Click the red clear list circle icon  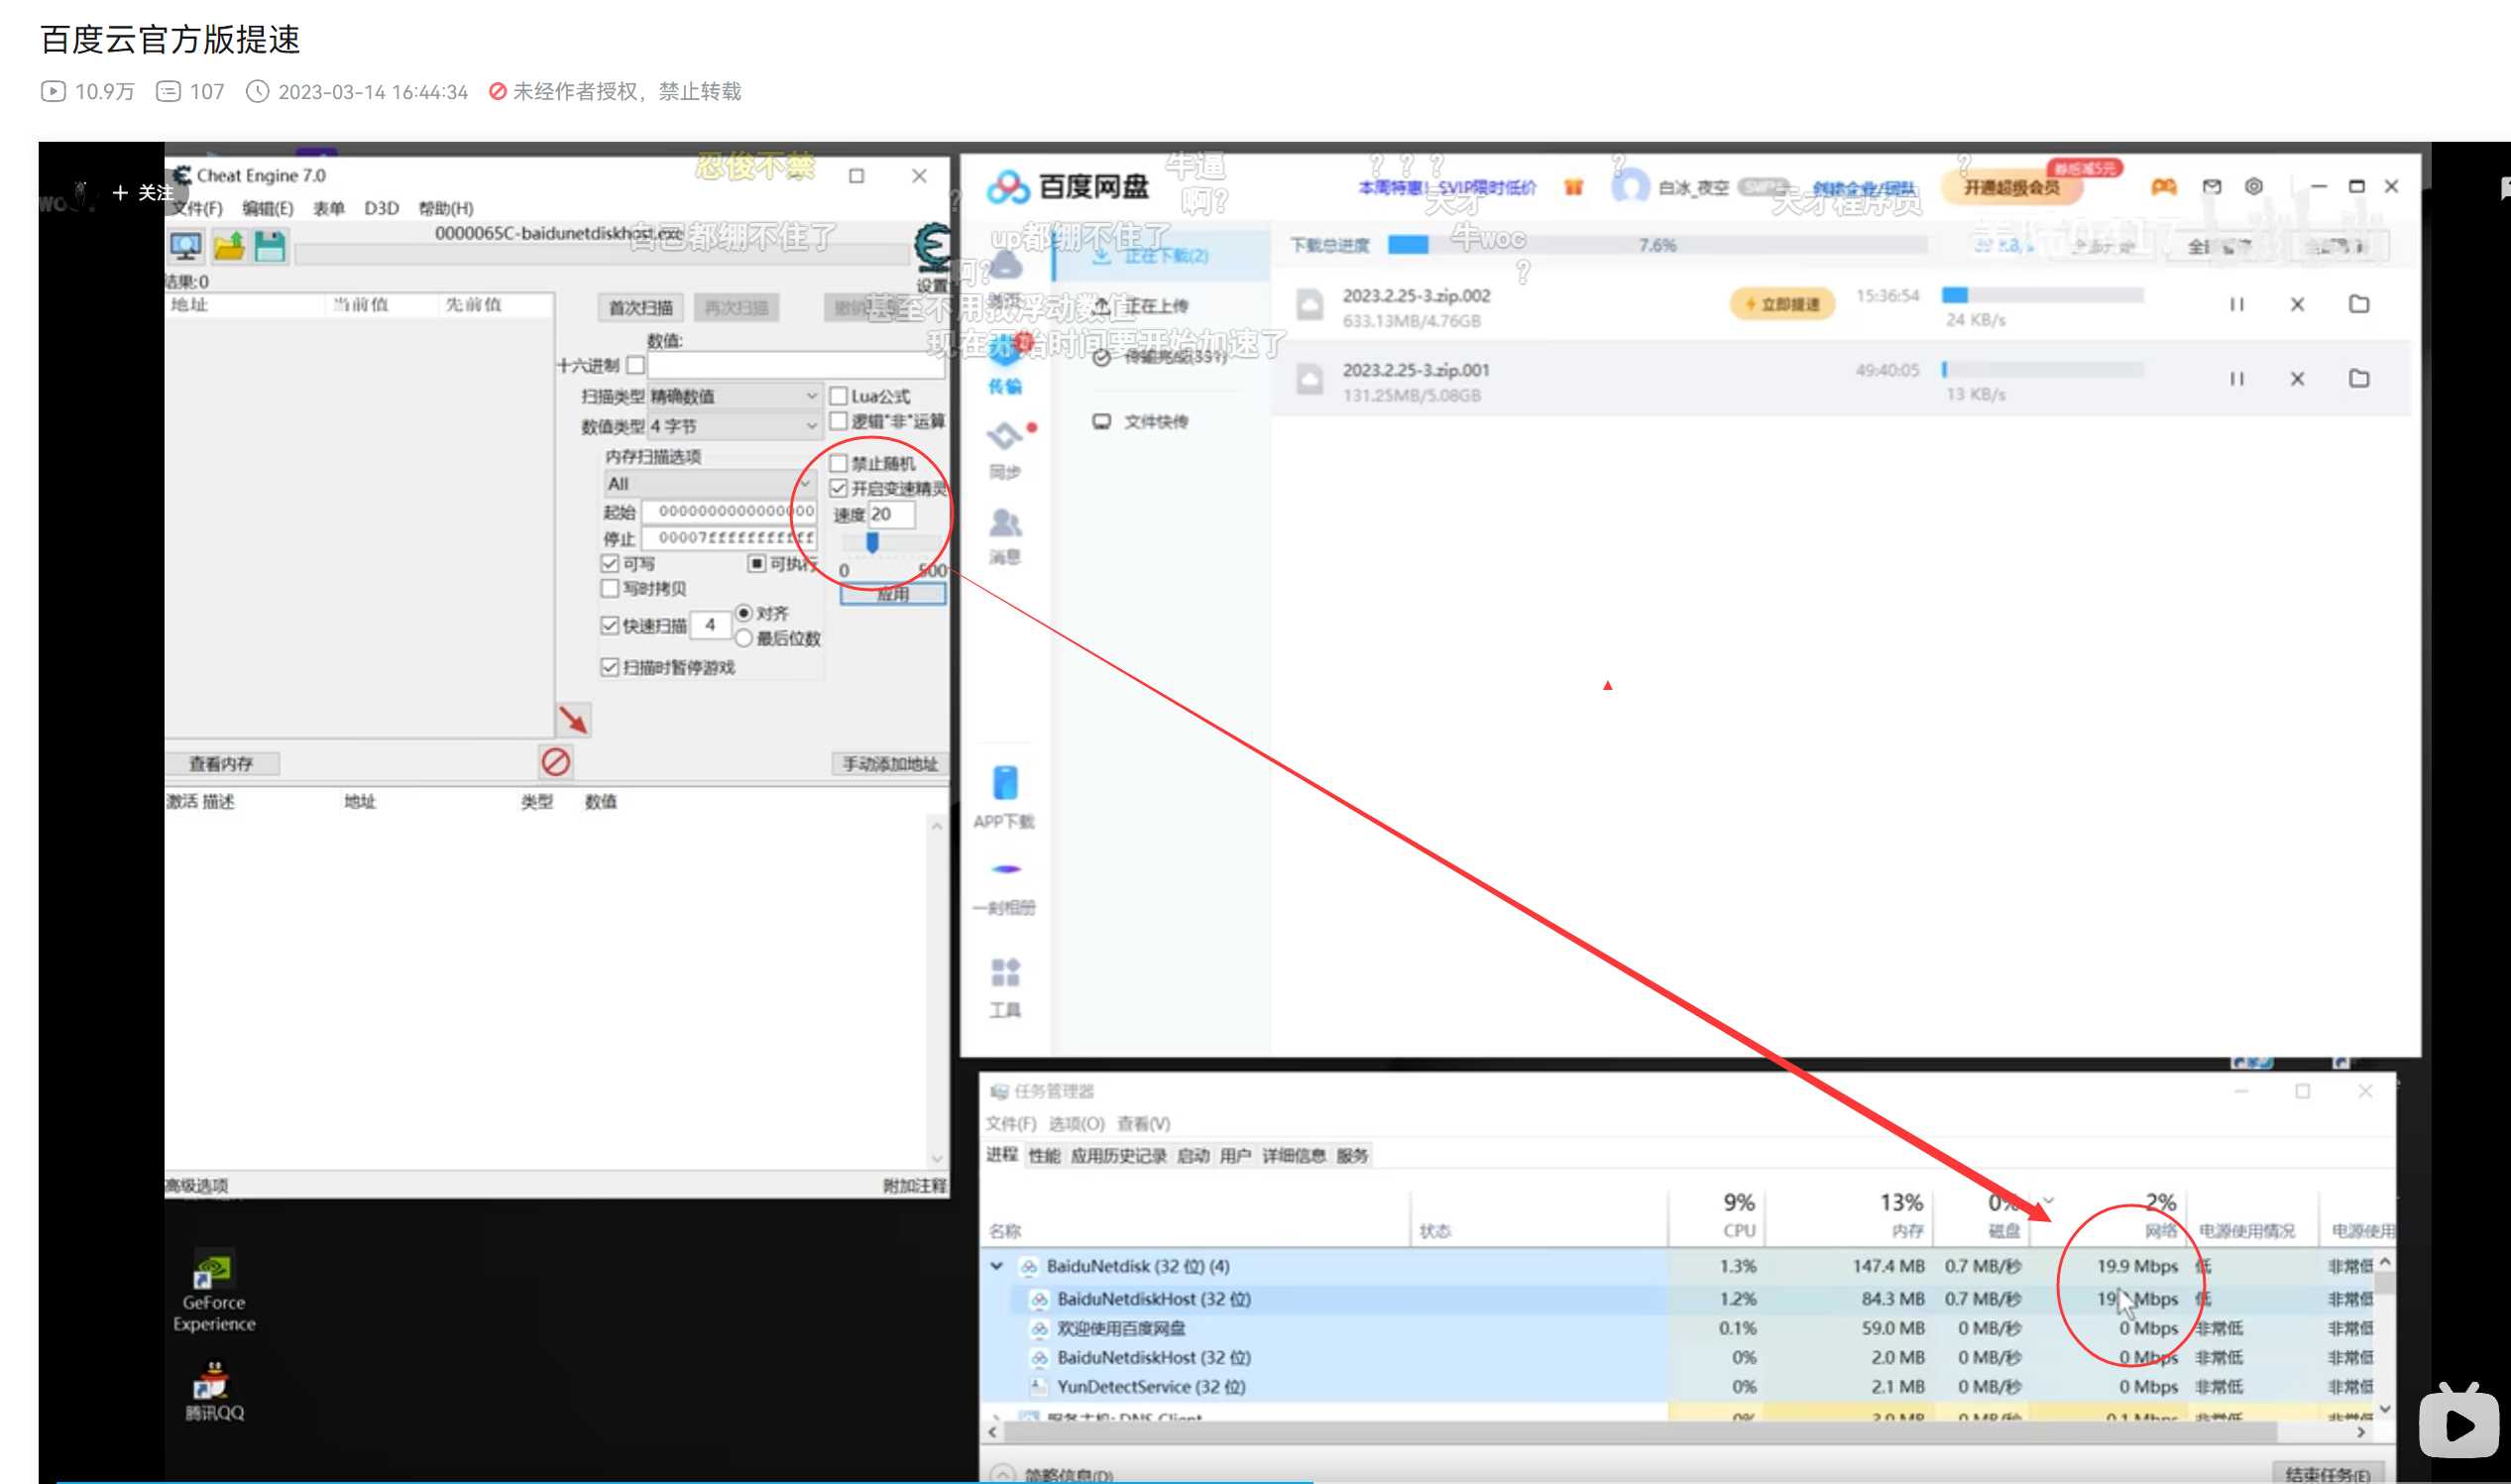(x=556, y=762)
